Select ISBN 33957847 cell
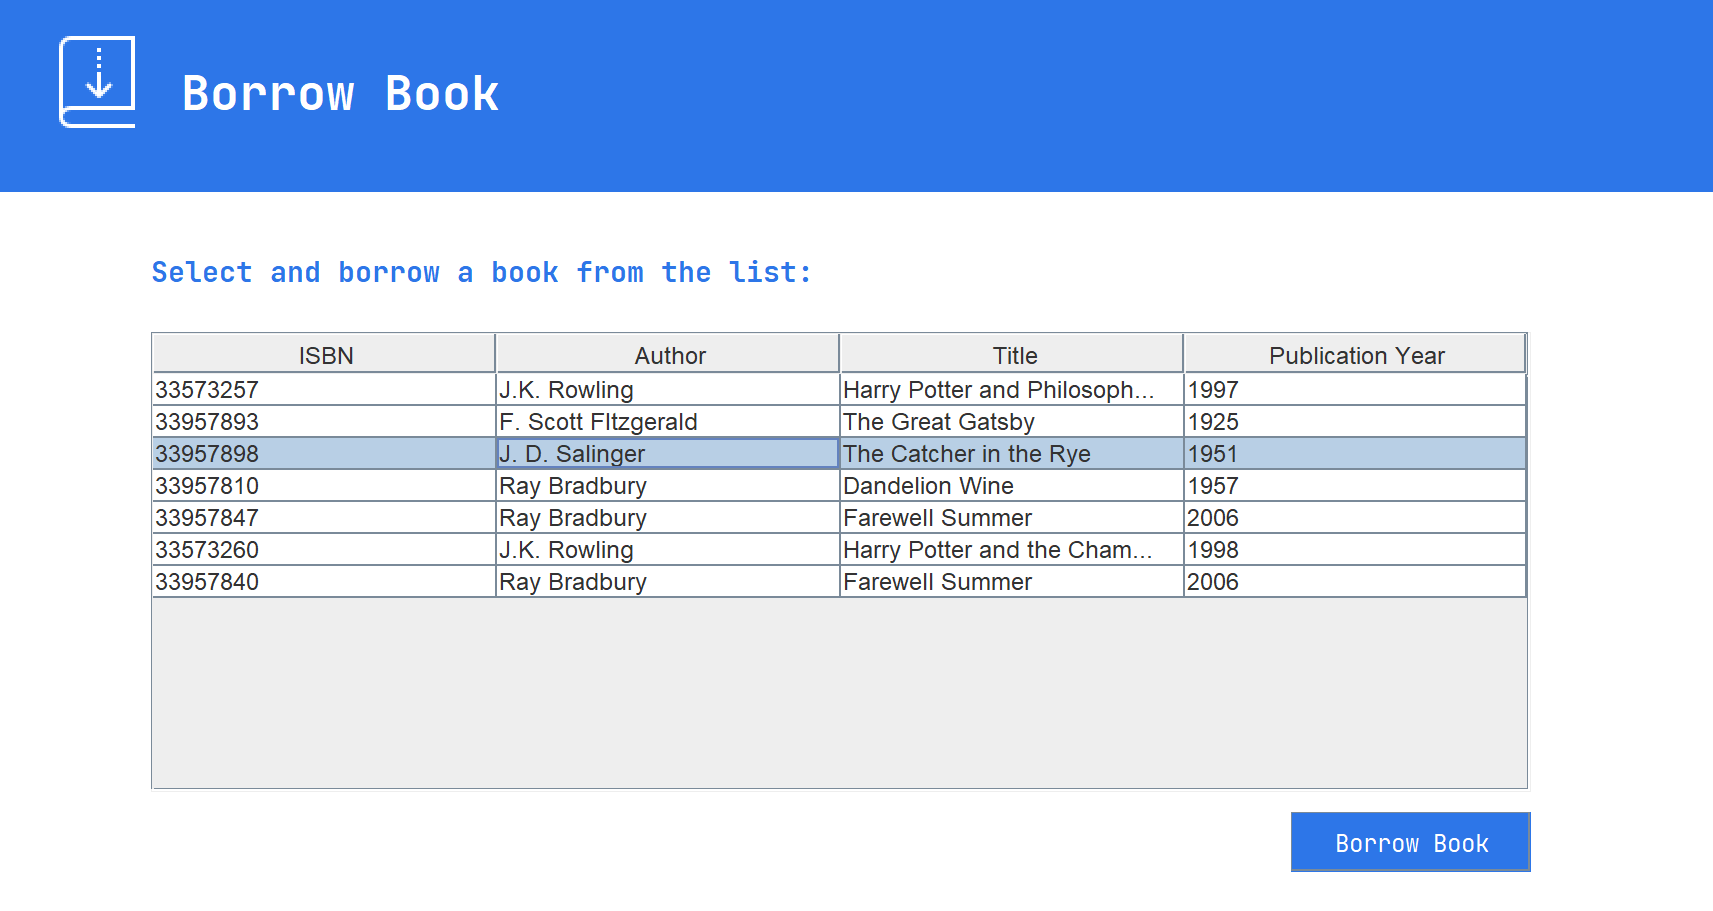The width and height of the screenshot is (1713, 911). (x=324, y=517)
